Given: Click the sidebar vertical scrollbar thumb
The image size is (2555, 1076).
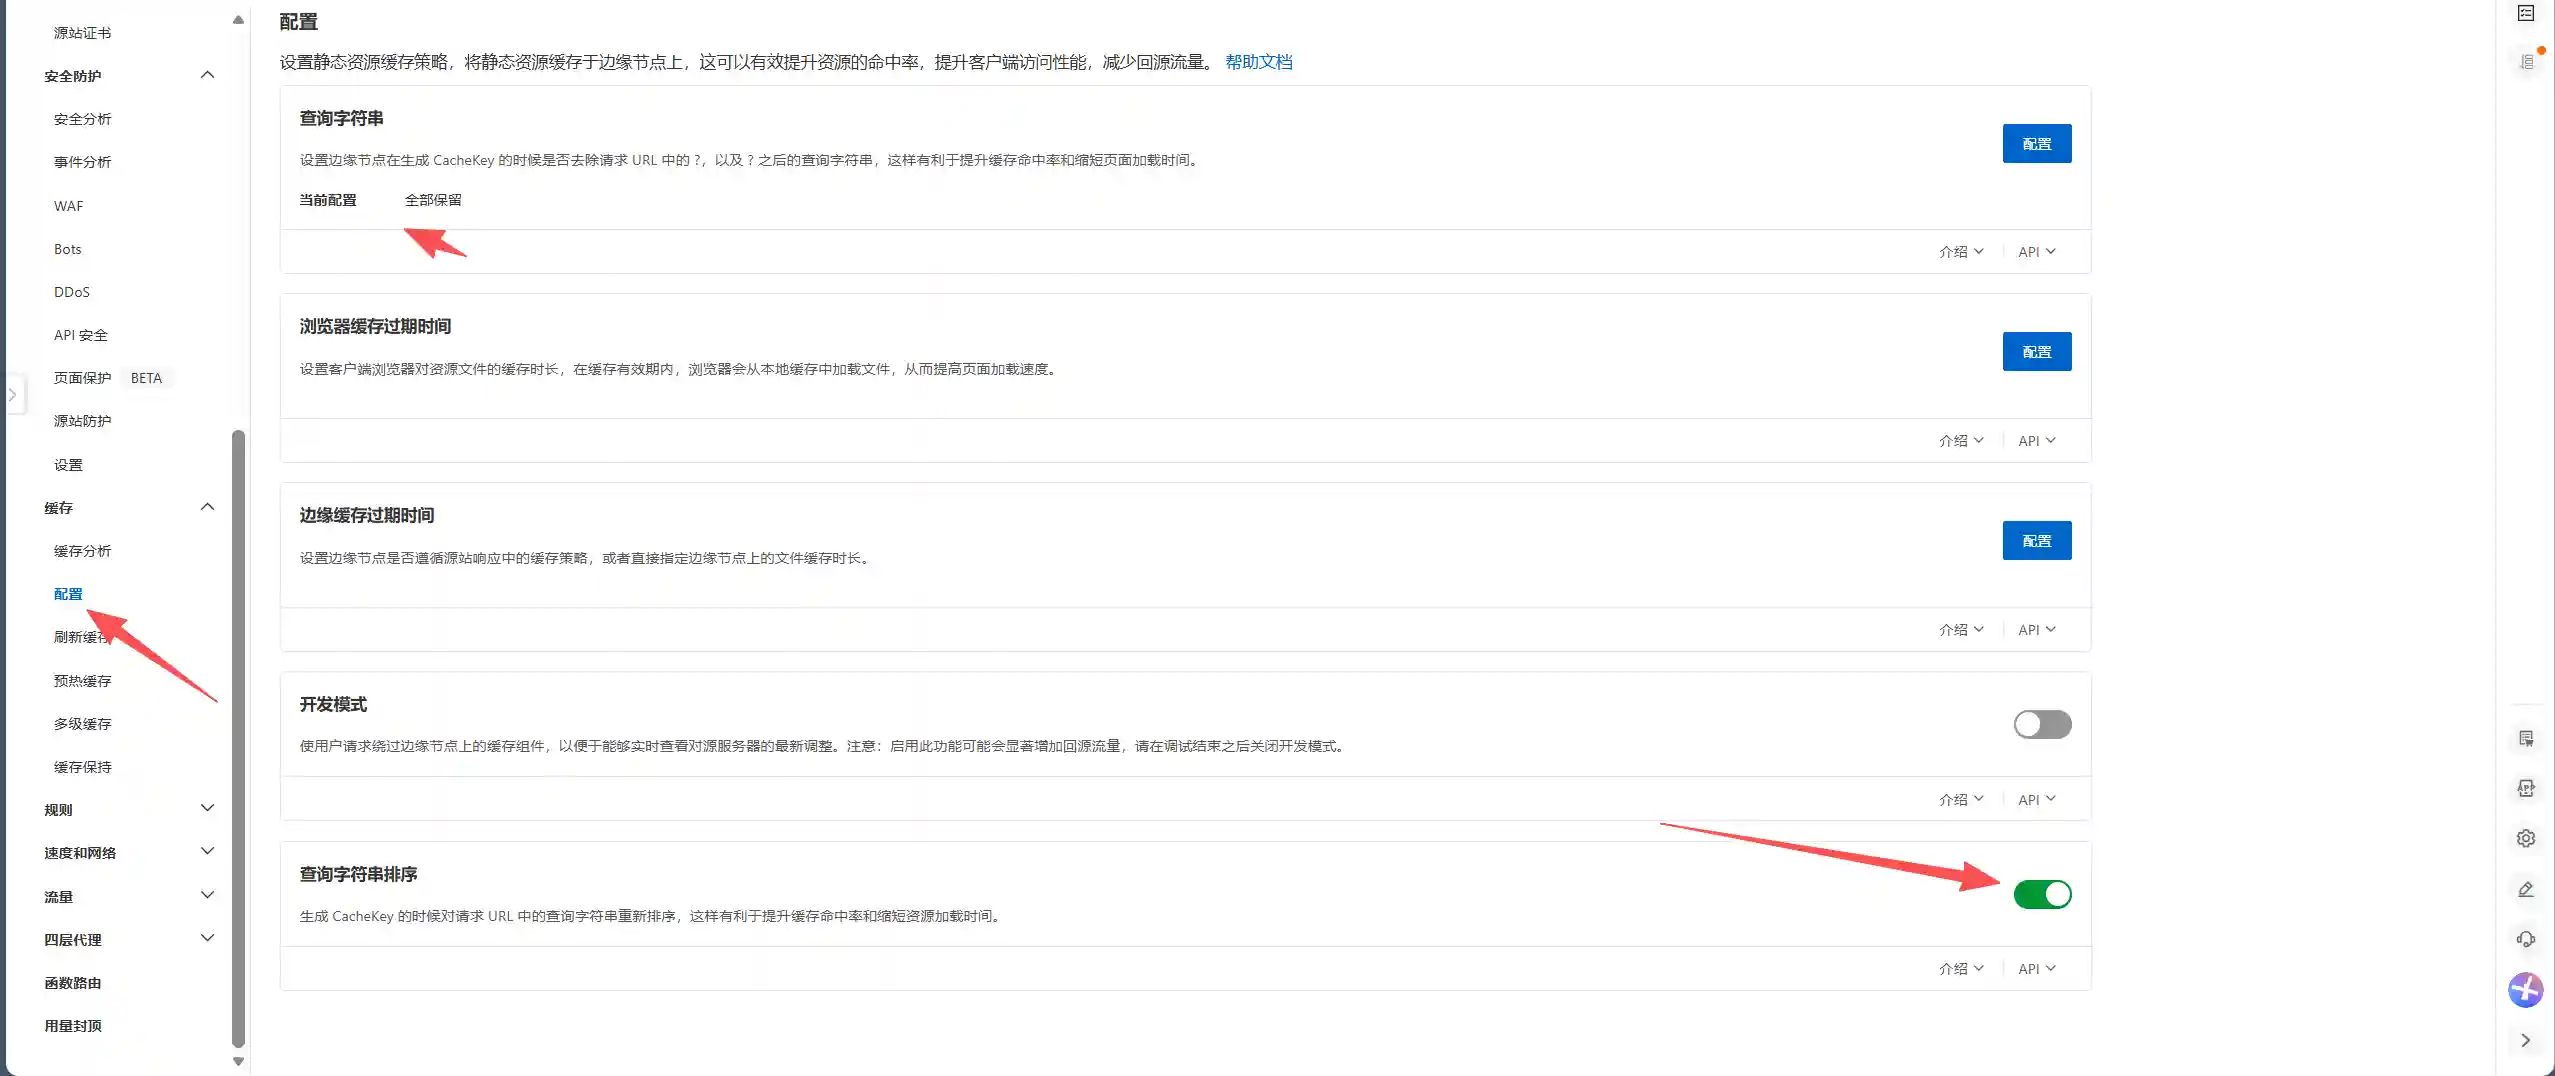Looking at the screenshot, I should tap(238, 738).
